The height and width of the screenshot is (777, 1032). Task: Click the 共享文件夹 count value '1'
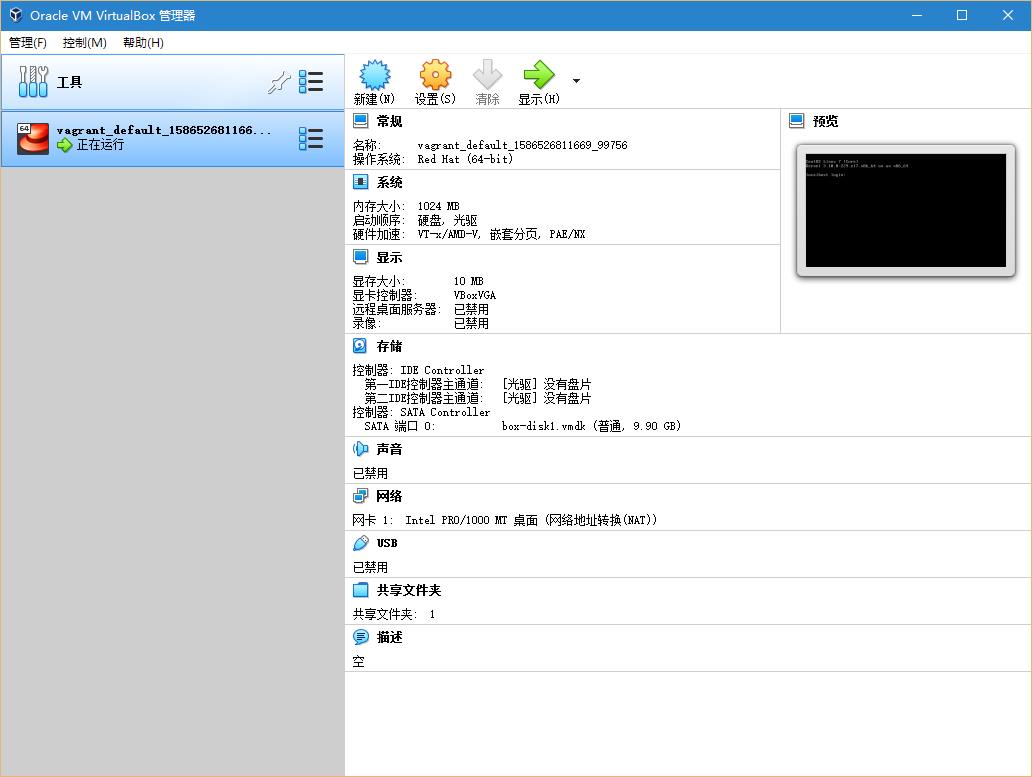coord(432,614)
